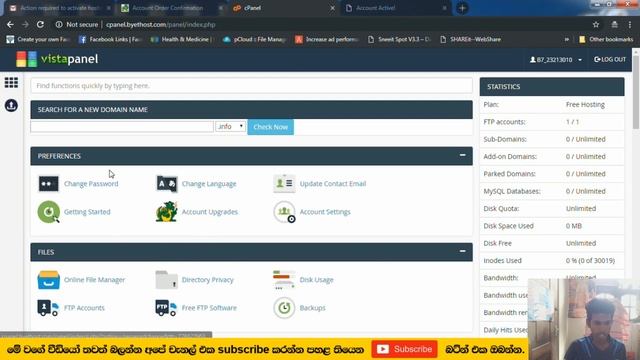Open the Chrome menu three-dots icon

point(630,24)
